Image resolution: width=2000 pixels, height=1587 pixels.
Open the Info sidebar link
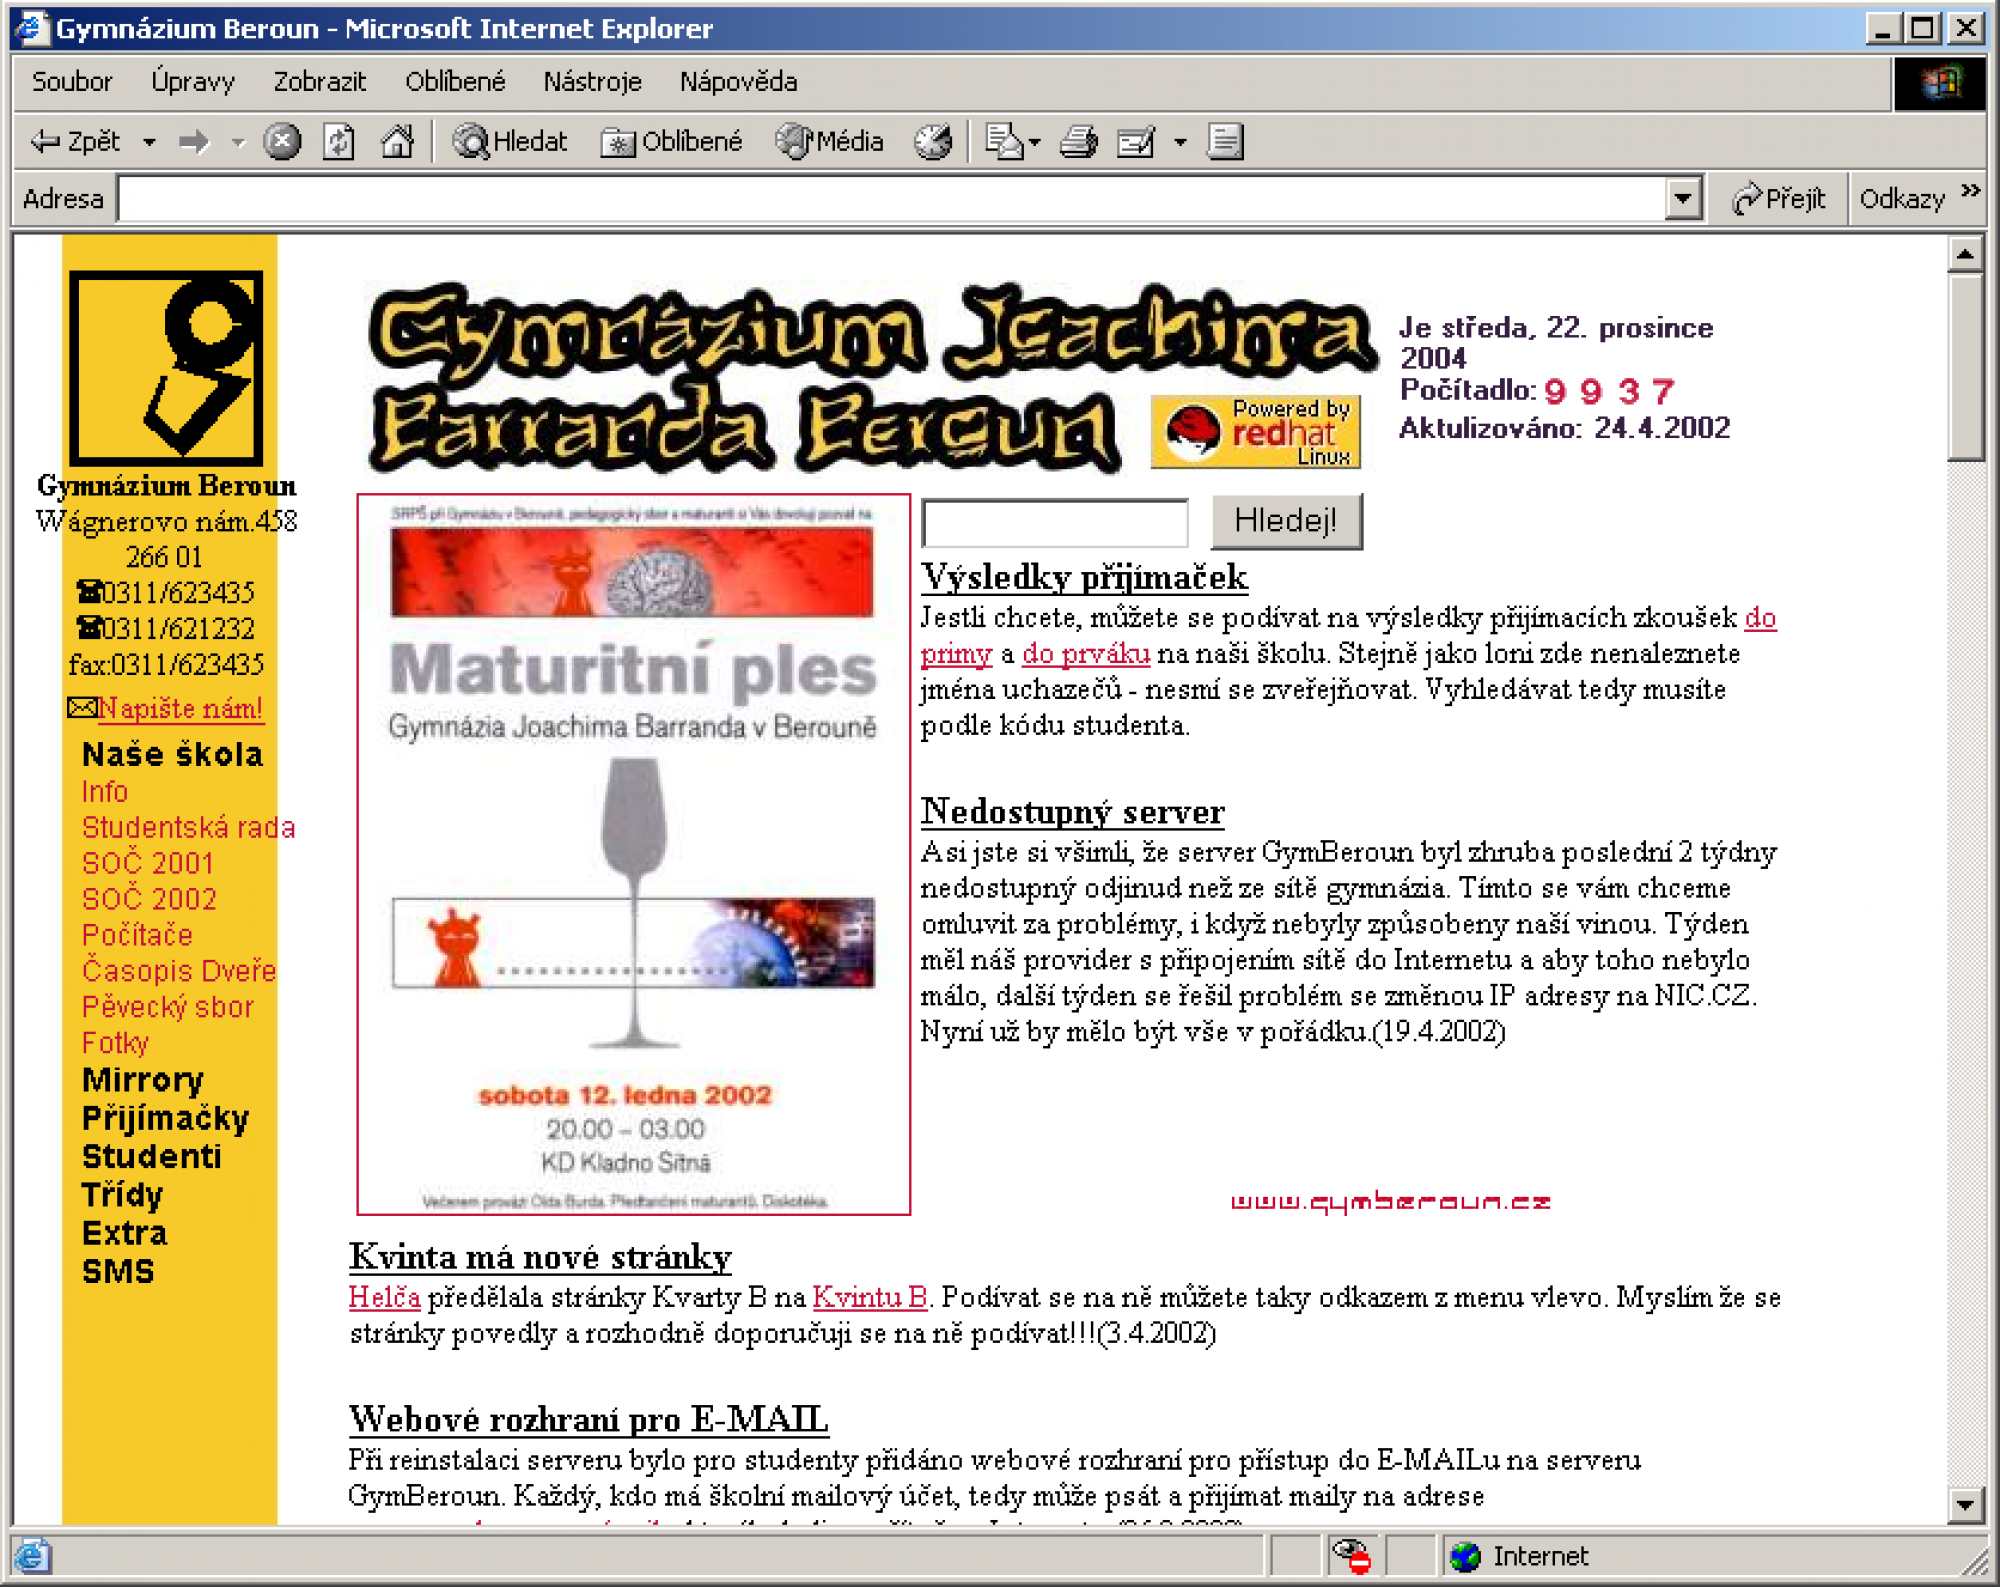click(x=105, y=791)
